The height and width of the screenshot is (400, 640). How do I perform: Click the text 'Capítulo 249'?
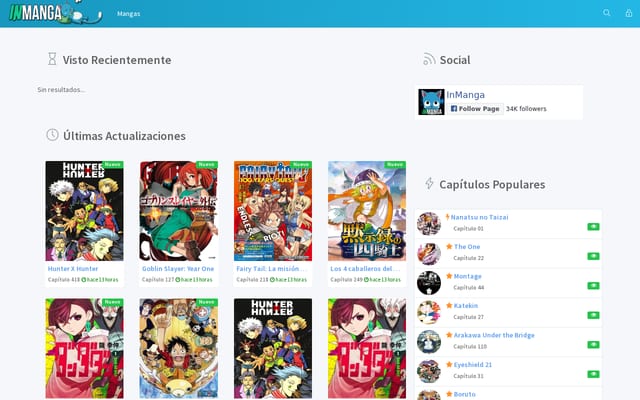(347, 280)
